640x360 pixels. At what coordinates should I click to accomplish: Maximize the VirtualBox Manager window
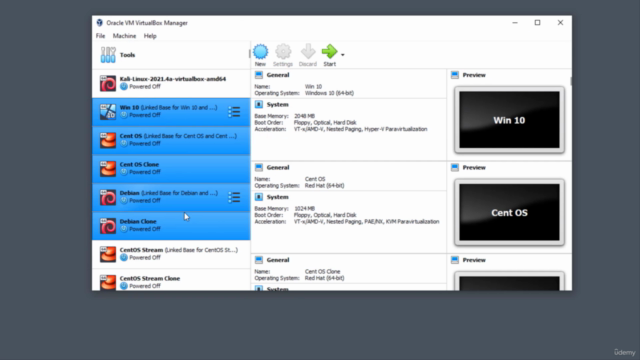pyautogui.click(x=538, y=23)
